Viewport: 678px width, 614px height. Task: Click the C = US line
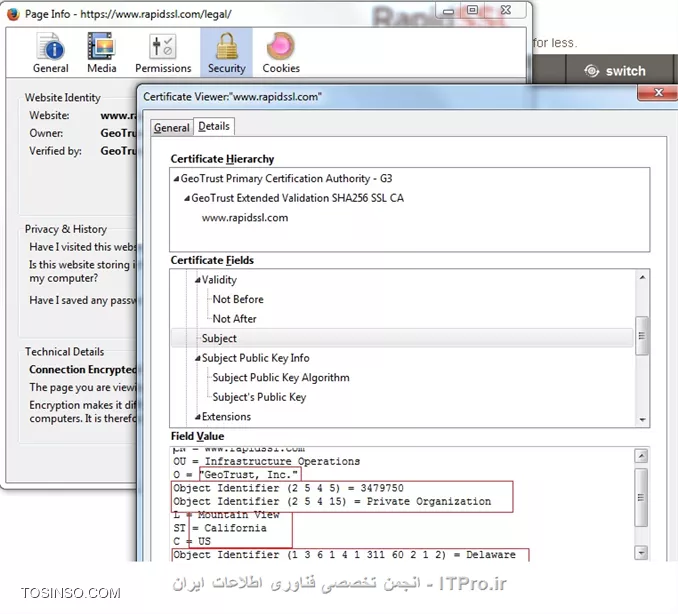tap(192, 541)
